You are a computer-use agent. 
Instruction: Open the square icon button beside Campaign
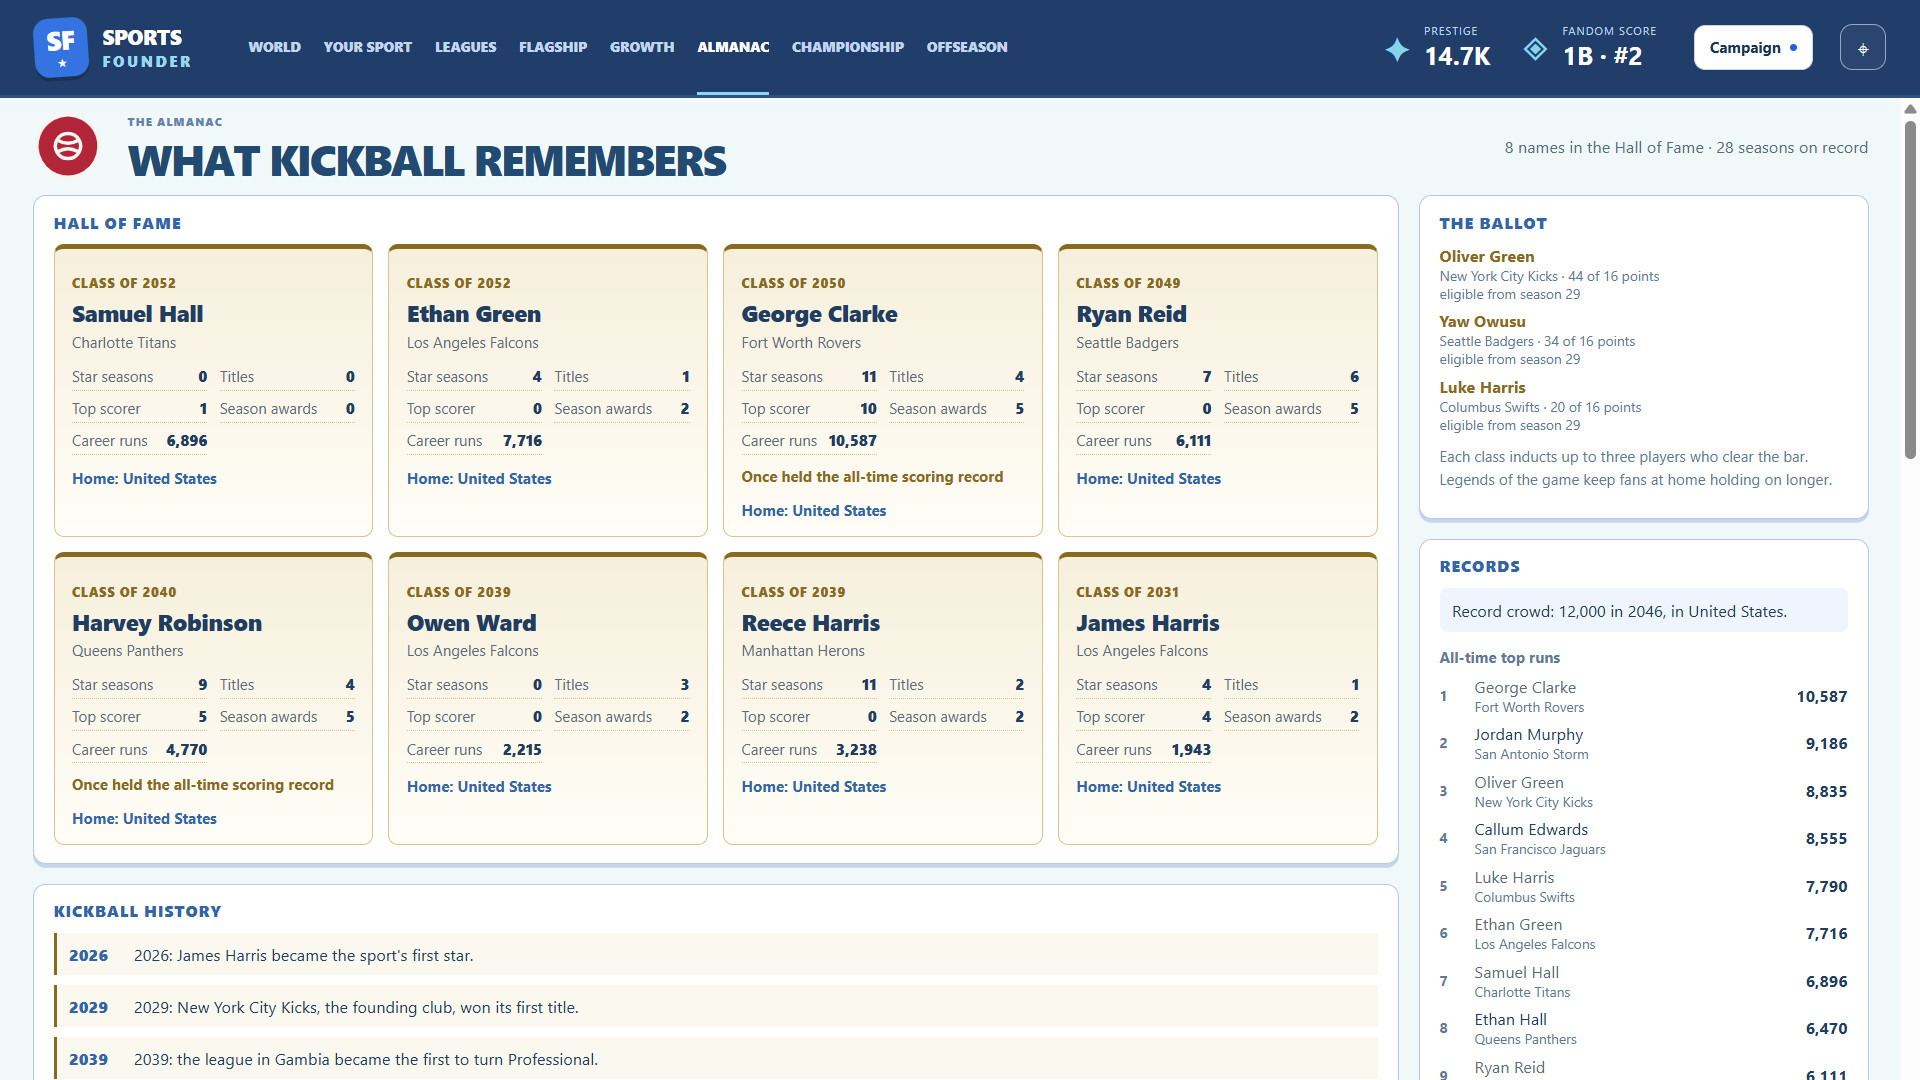click(1862, 47)
